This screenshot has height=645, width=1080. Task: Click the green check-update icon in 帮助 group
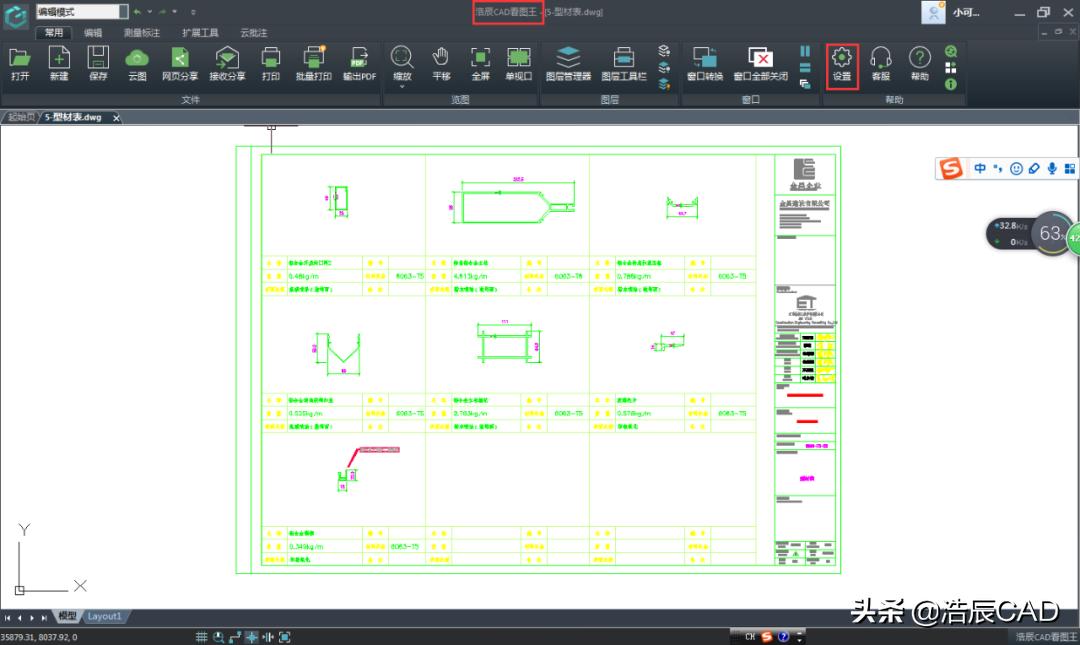951,52
